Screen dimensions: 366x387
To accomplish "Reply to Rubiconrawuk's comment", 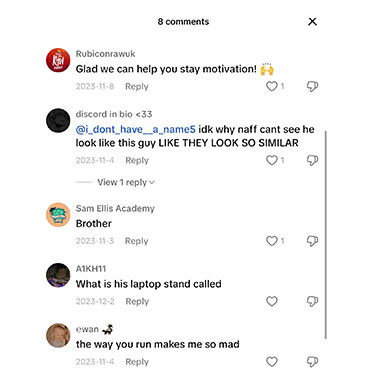I will [x=137, y=86].
